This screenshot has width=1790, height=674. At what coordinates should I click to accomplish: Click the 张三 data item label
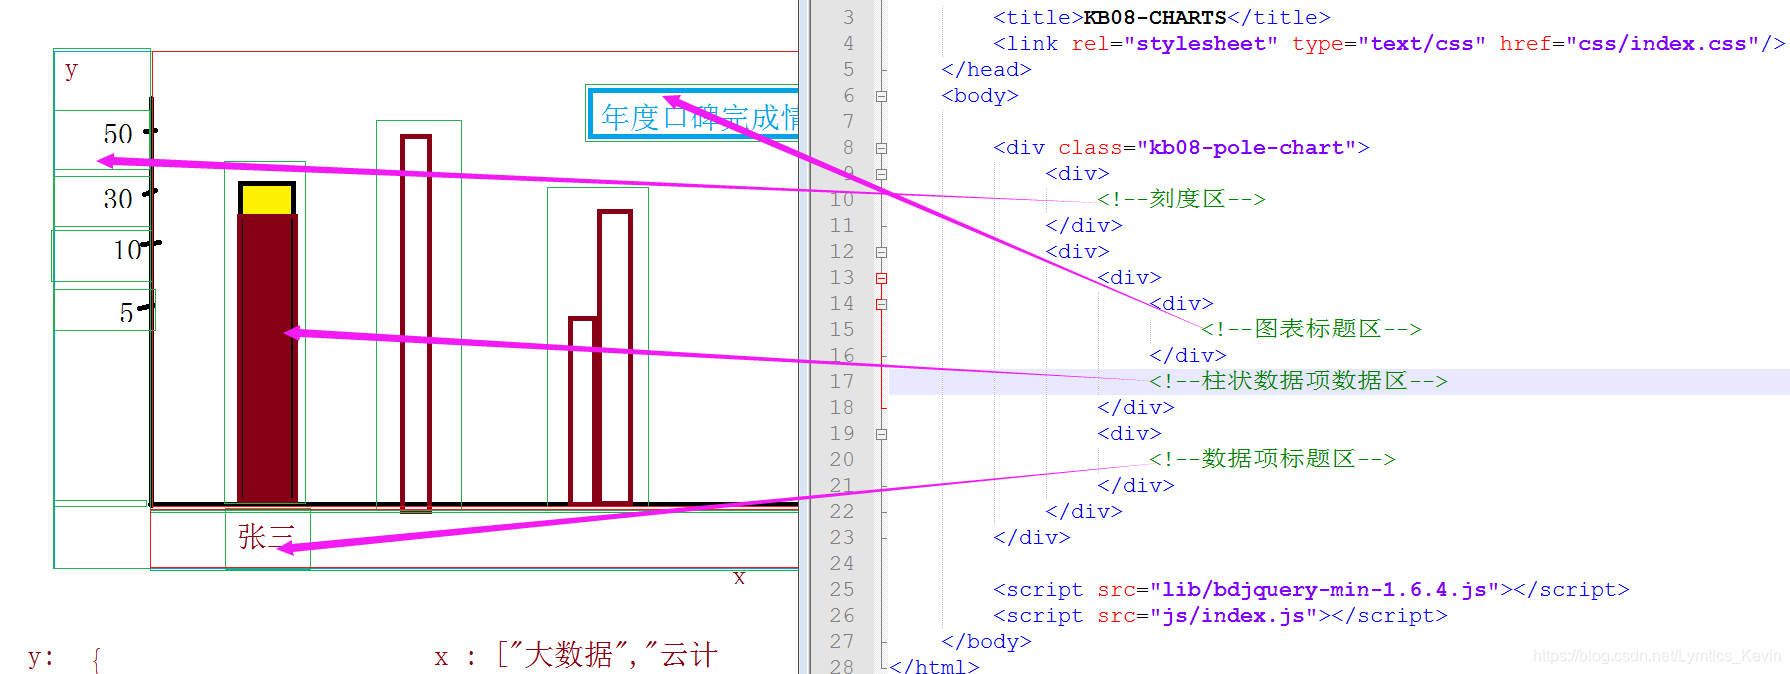pyautogui.click(x=266, y=537)
